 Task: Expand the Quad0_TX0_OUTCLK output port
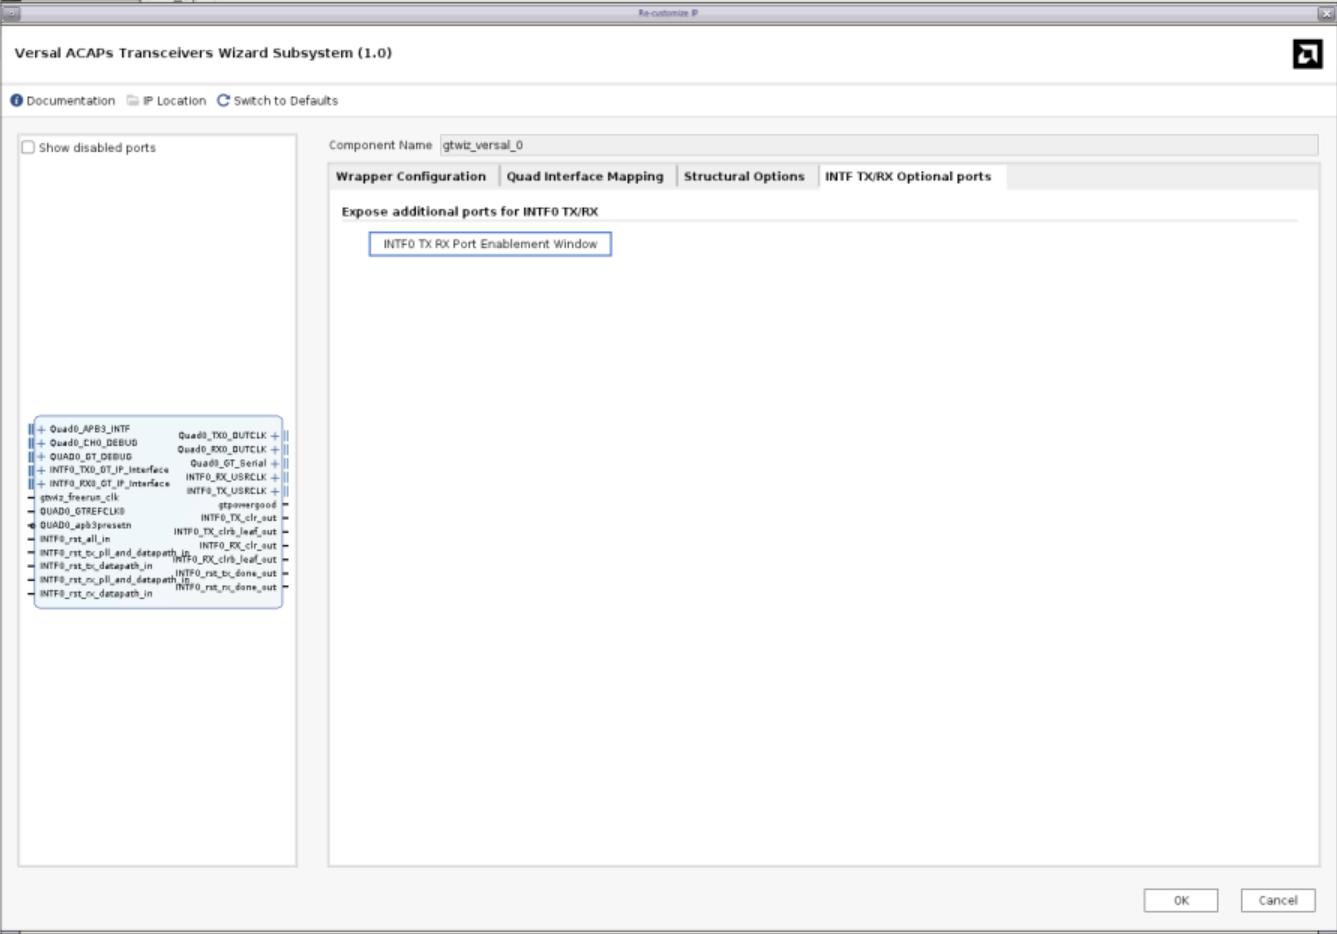pyautogui.click(x=275, y=436)
